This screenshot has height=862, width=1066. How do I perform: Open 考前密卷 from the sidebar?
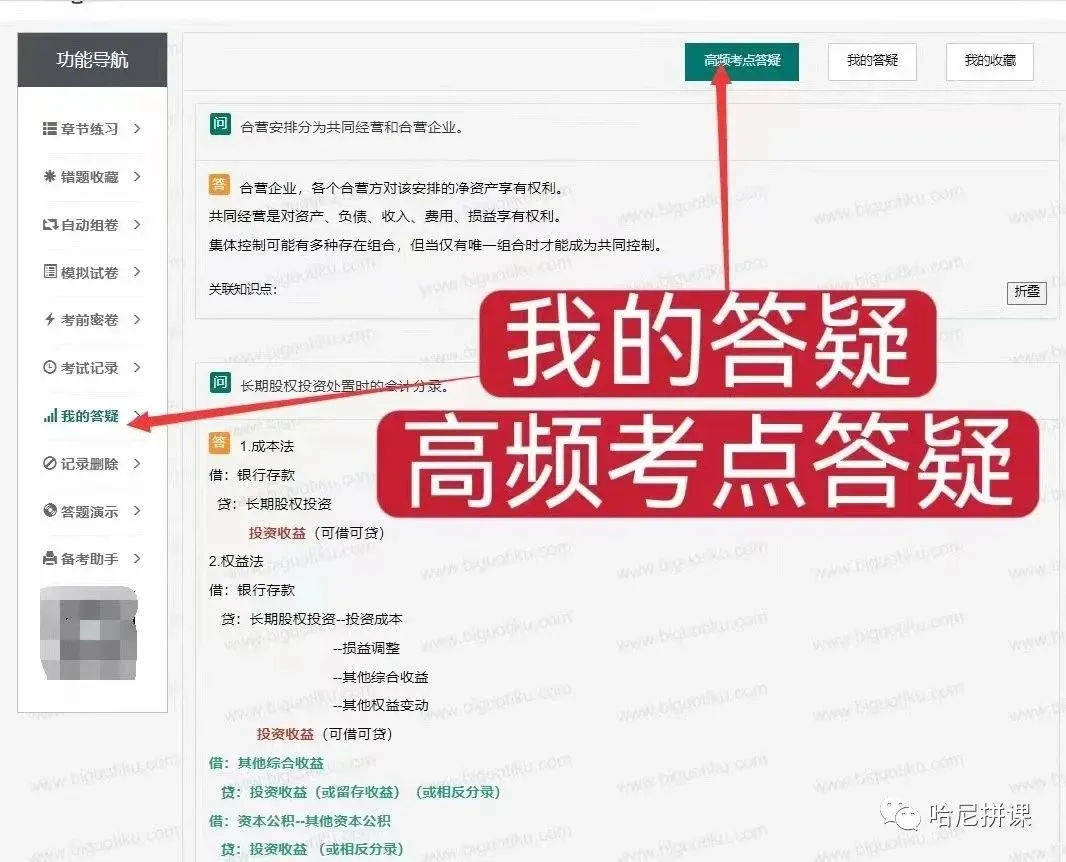[89, 320]
